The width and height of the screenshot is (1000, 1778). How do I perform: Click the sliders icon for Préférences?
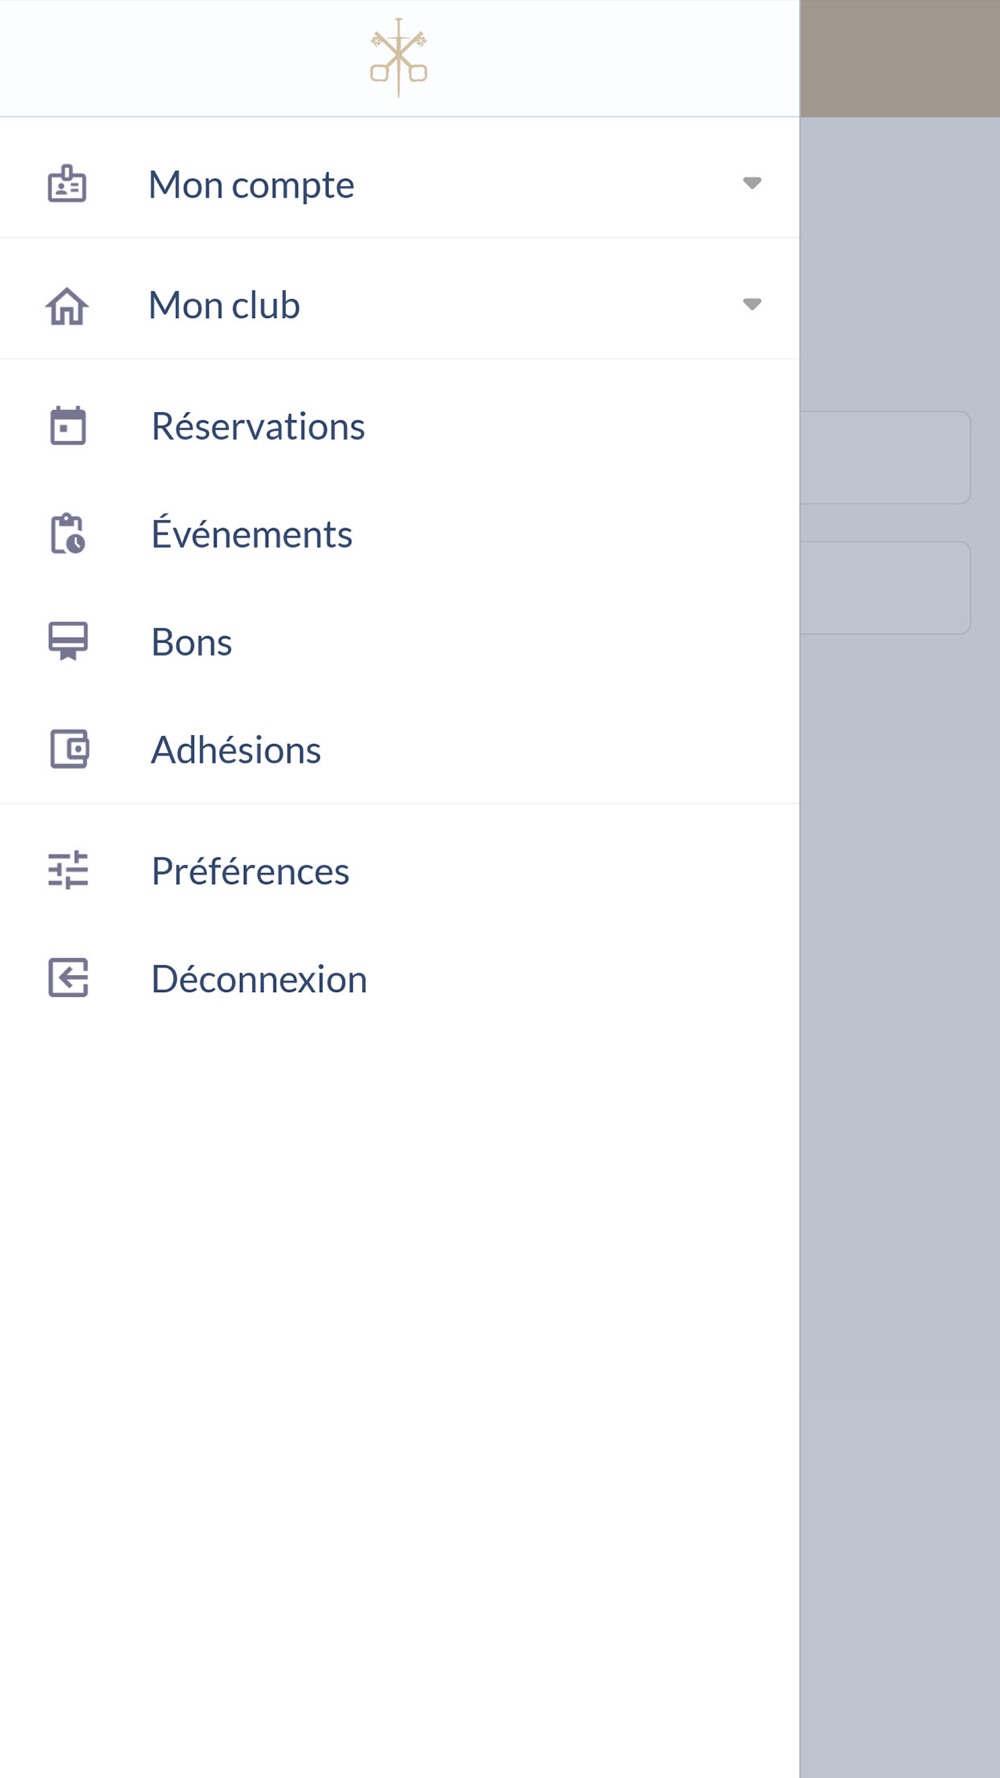pyautogui.click(x=68, y=871)
